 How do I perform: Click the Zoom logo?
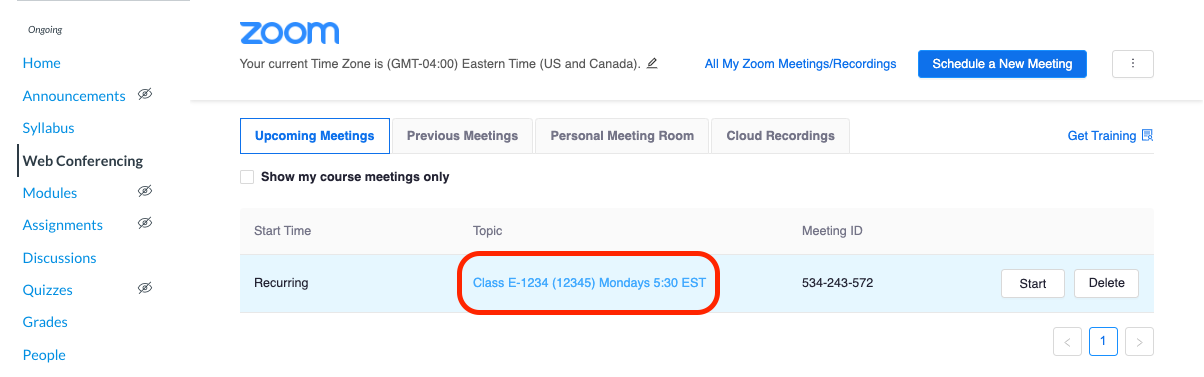click(289, 33)
